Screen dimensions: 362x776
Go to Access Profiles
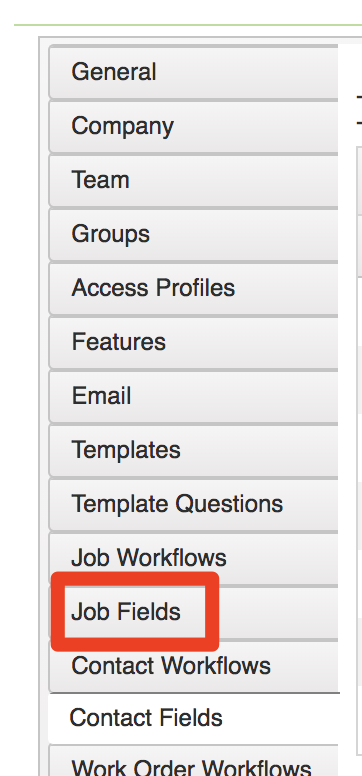194,288
